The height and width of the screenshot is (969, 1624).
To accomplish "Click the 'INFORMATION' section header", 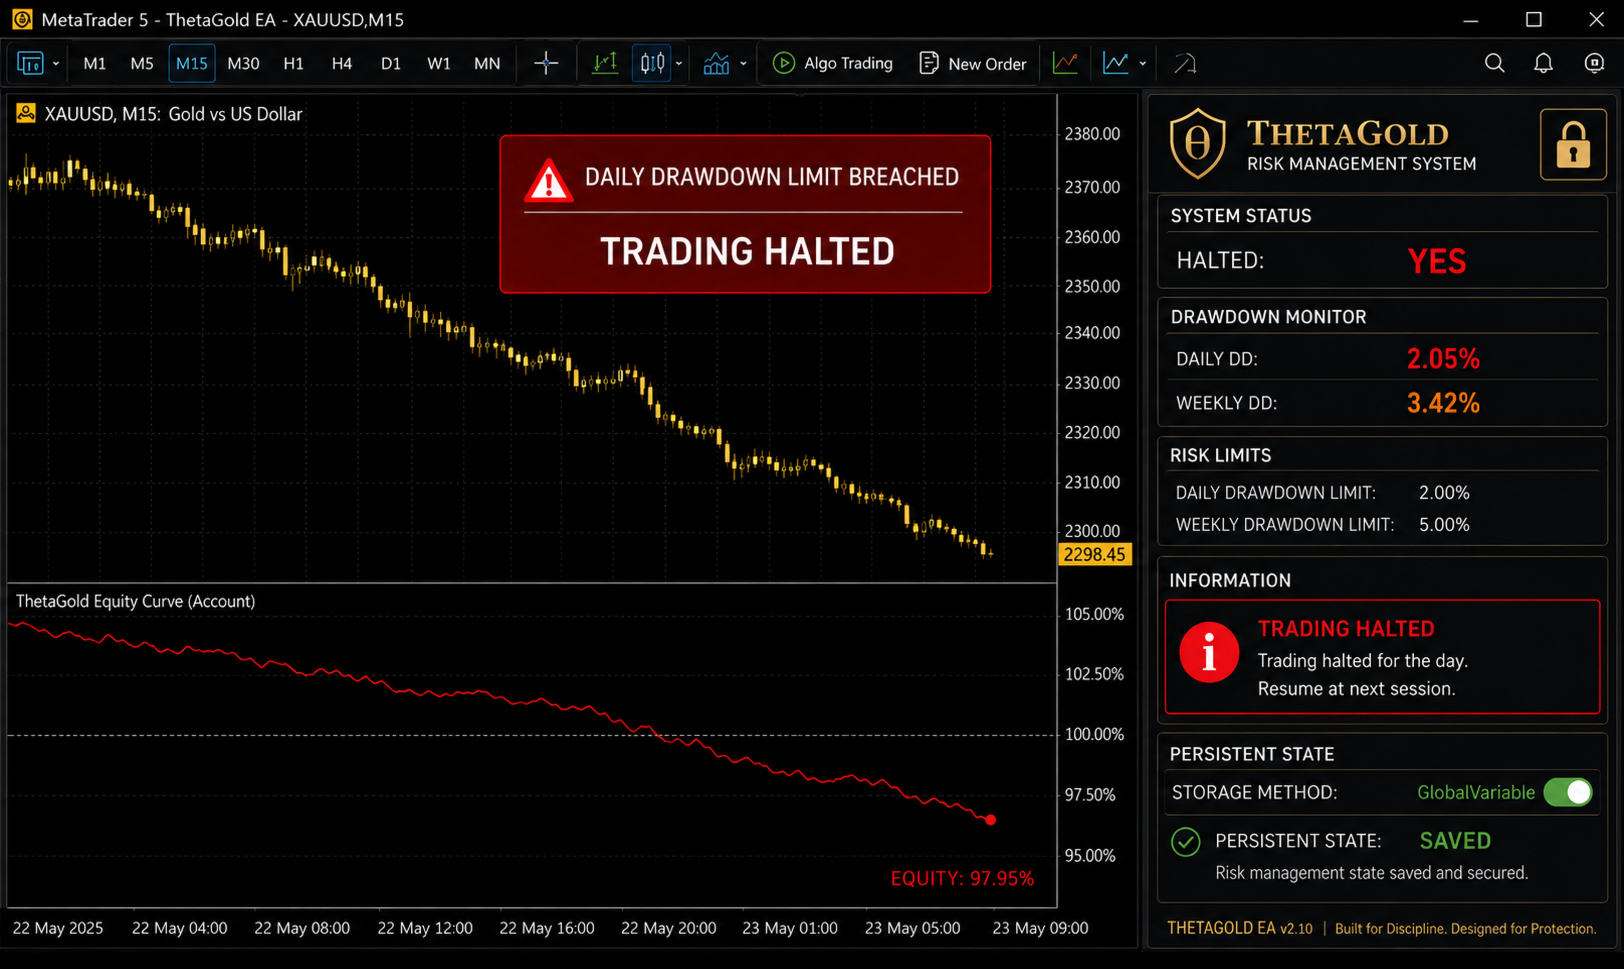I will pos(1230,581).
